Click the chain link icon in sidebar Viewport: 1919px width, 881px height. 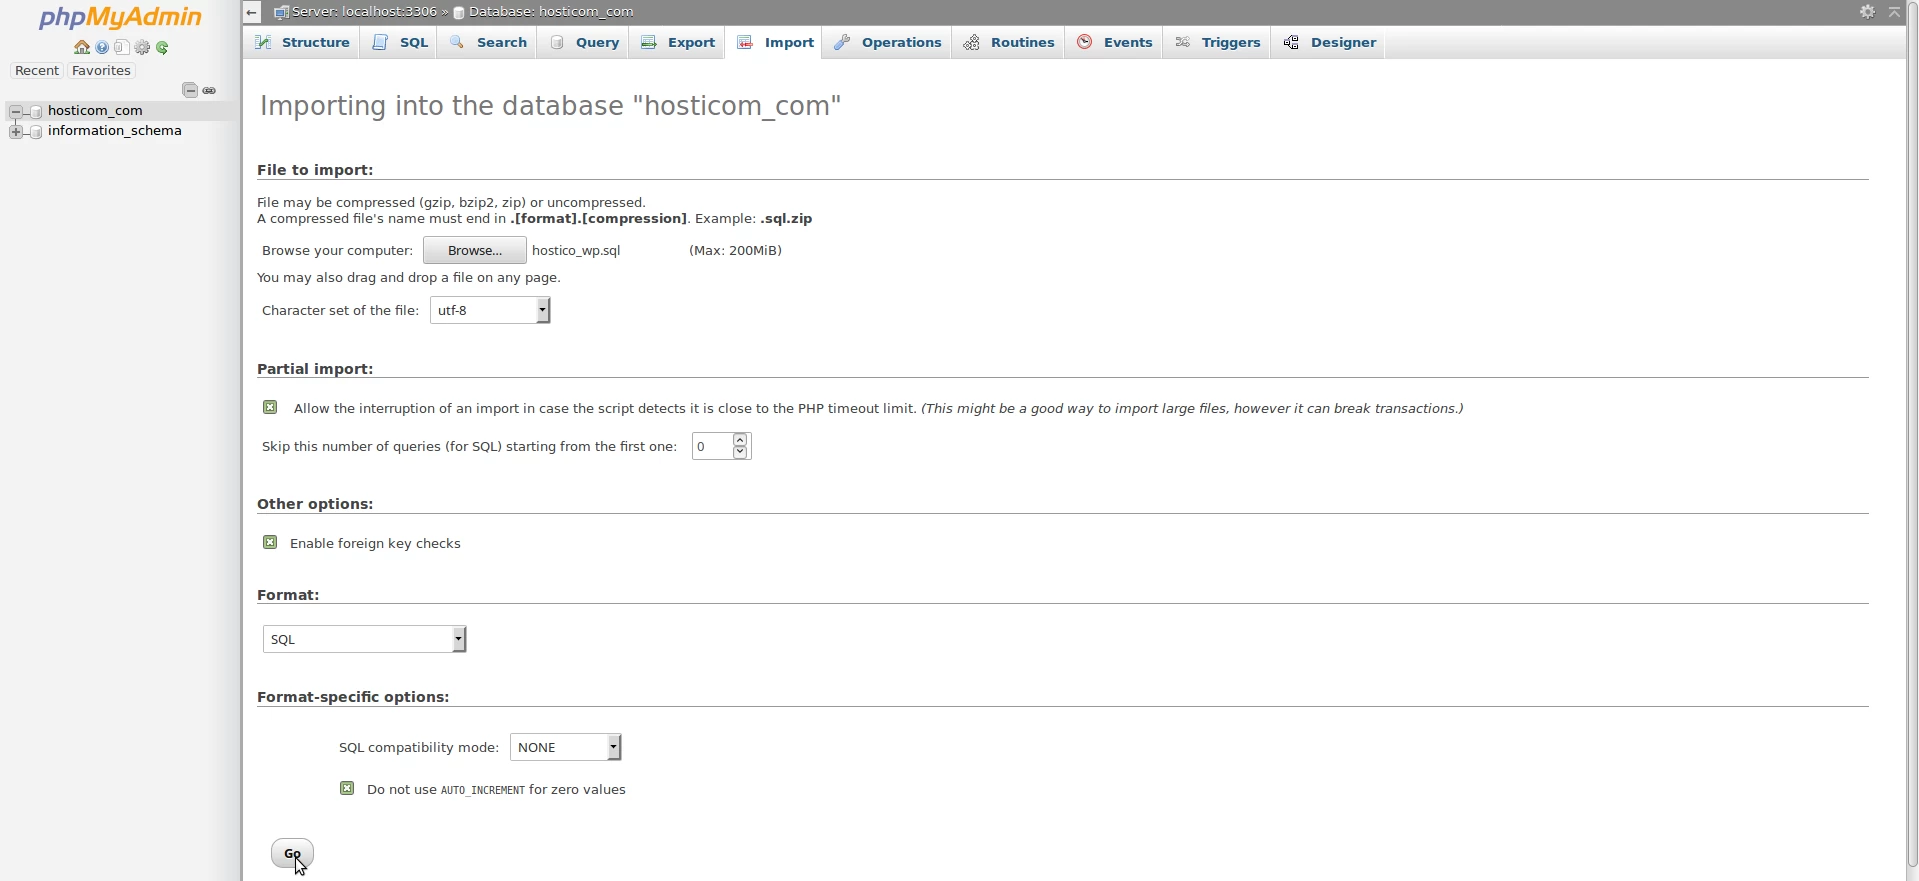(209, 90)
